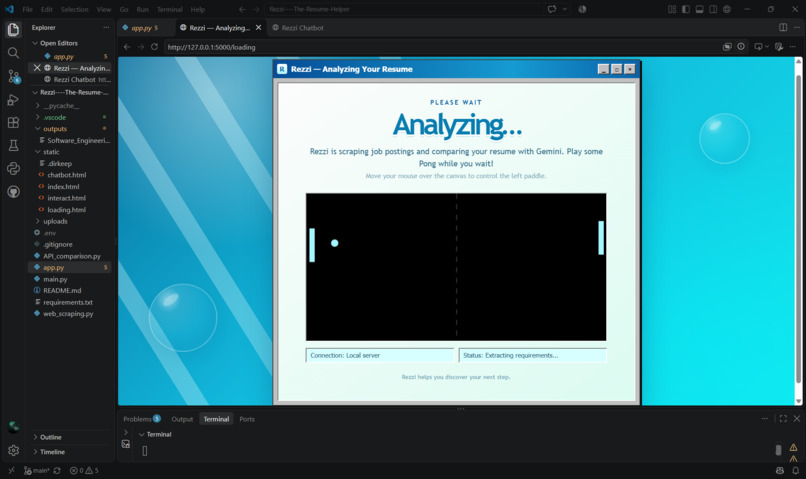Viewport: 806px width, 479px height.
Task: Open the Accounts avatar menu
Action: [x=13, y=427]
